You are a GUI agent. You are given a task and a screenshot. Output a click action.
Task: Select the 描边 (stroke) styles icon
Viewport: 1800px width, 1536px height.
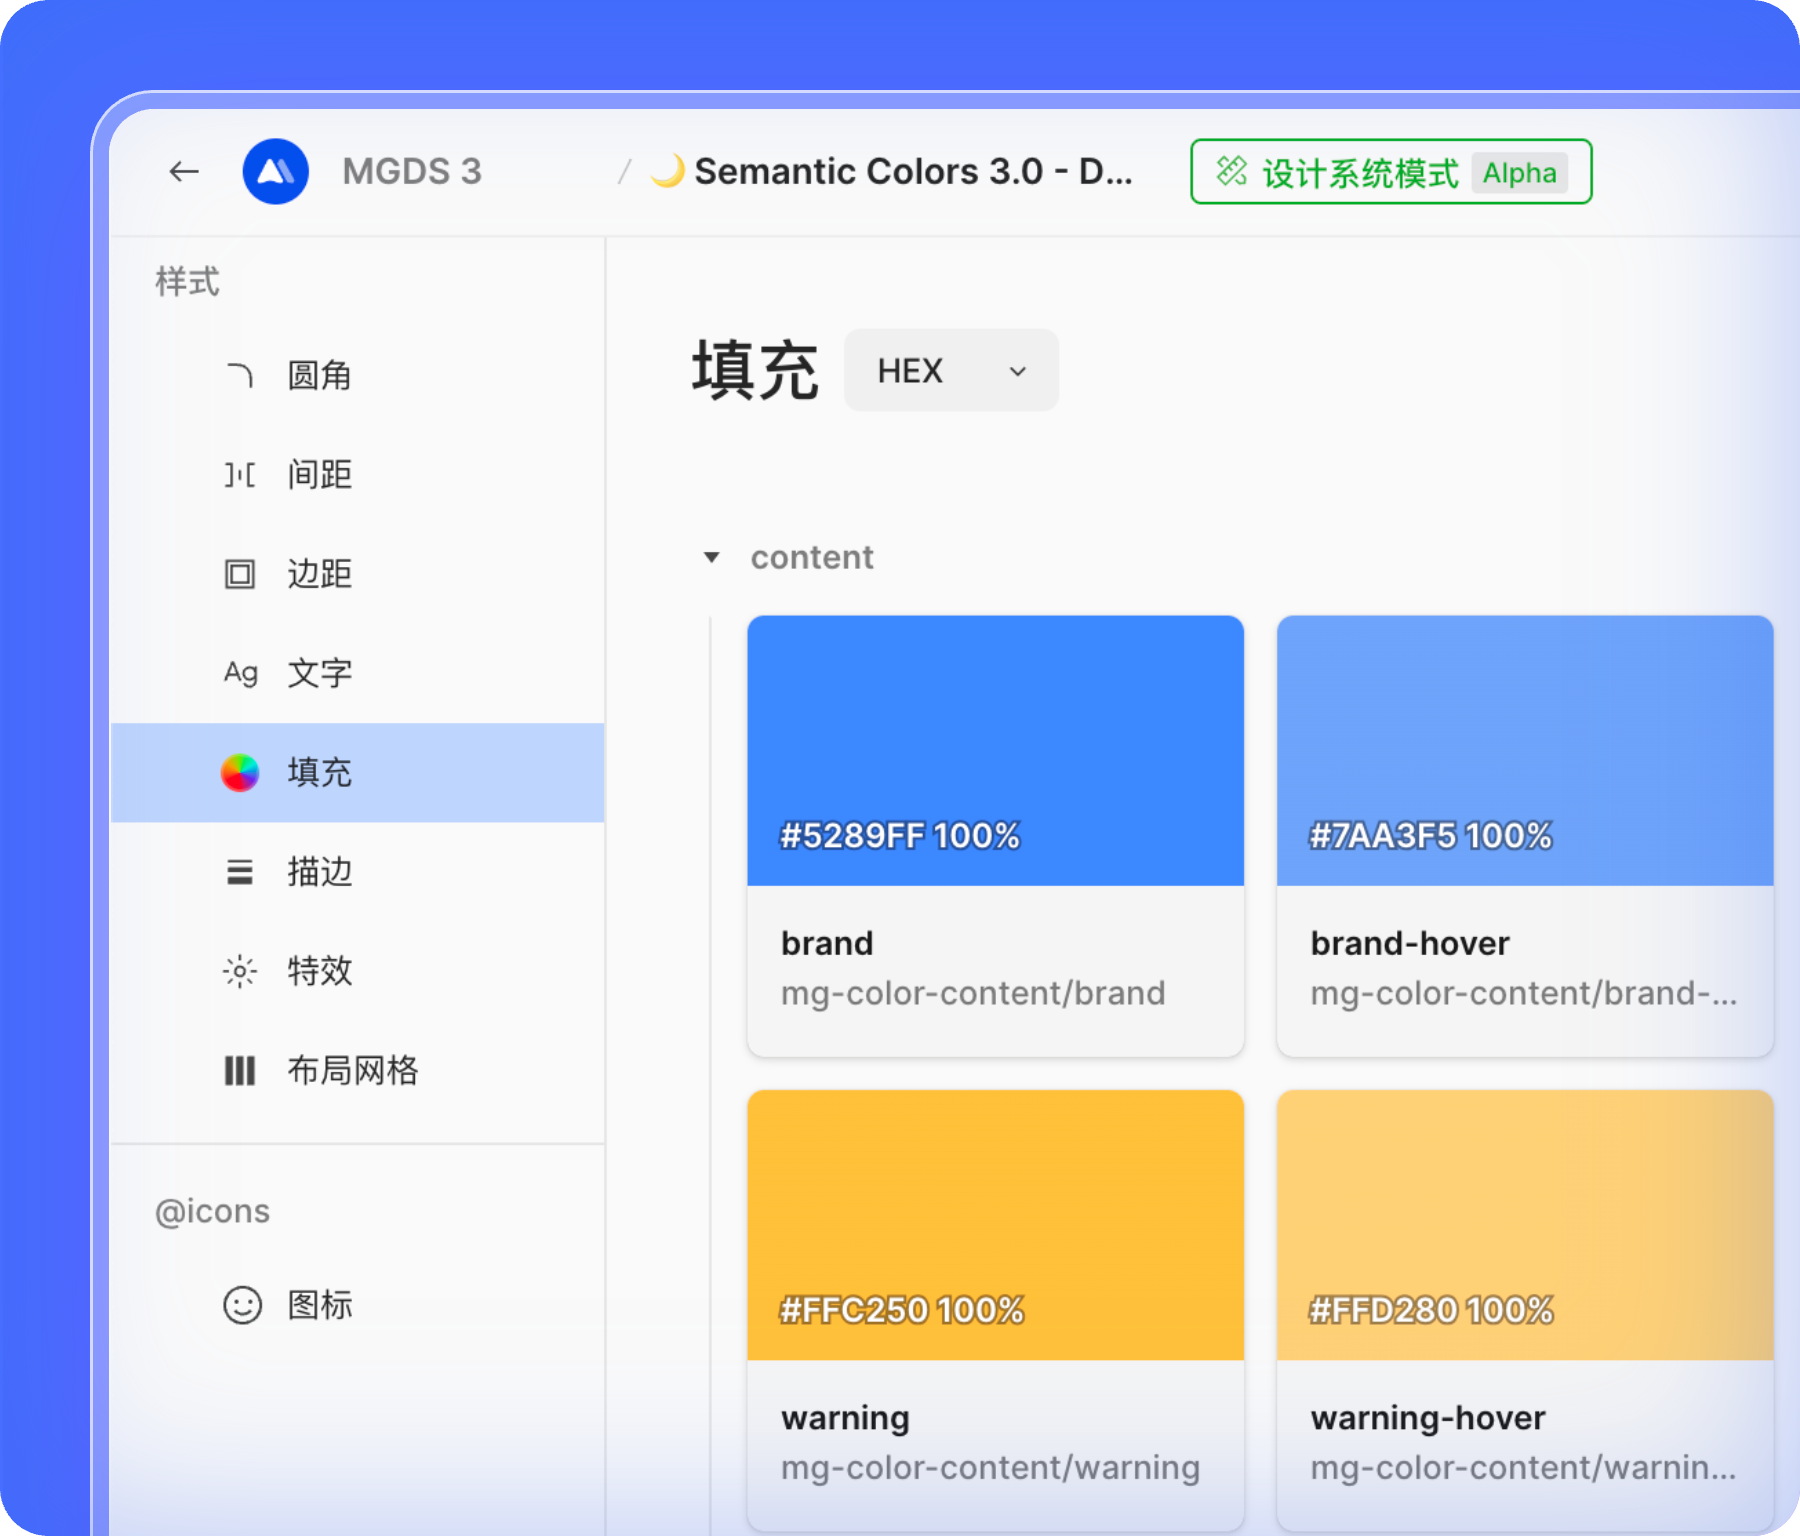pyautogui.click(x=240, y=872)
